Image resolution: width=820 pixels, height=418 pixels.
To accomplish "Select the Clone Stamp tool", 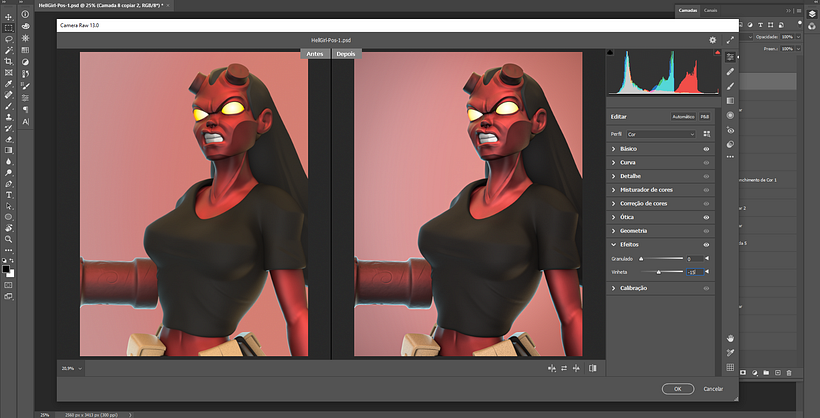I will click(8, 117).
